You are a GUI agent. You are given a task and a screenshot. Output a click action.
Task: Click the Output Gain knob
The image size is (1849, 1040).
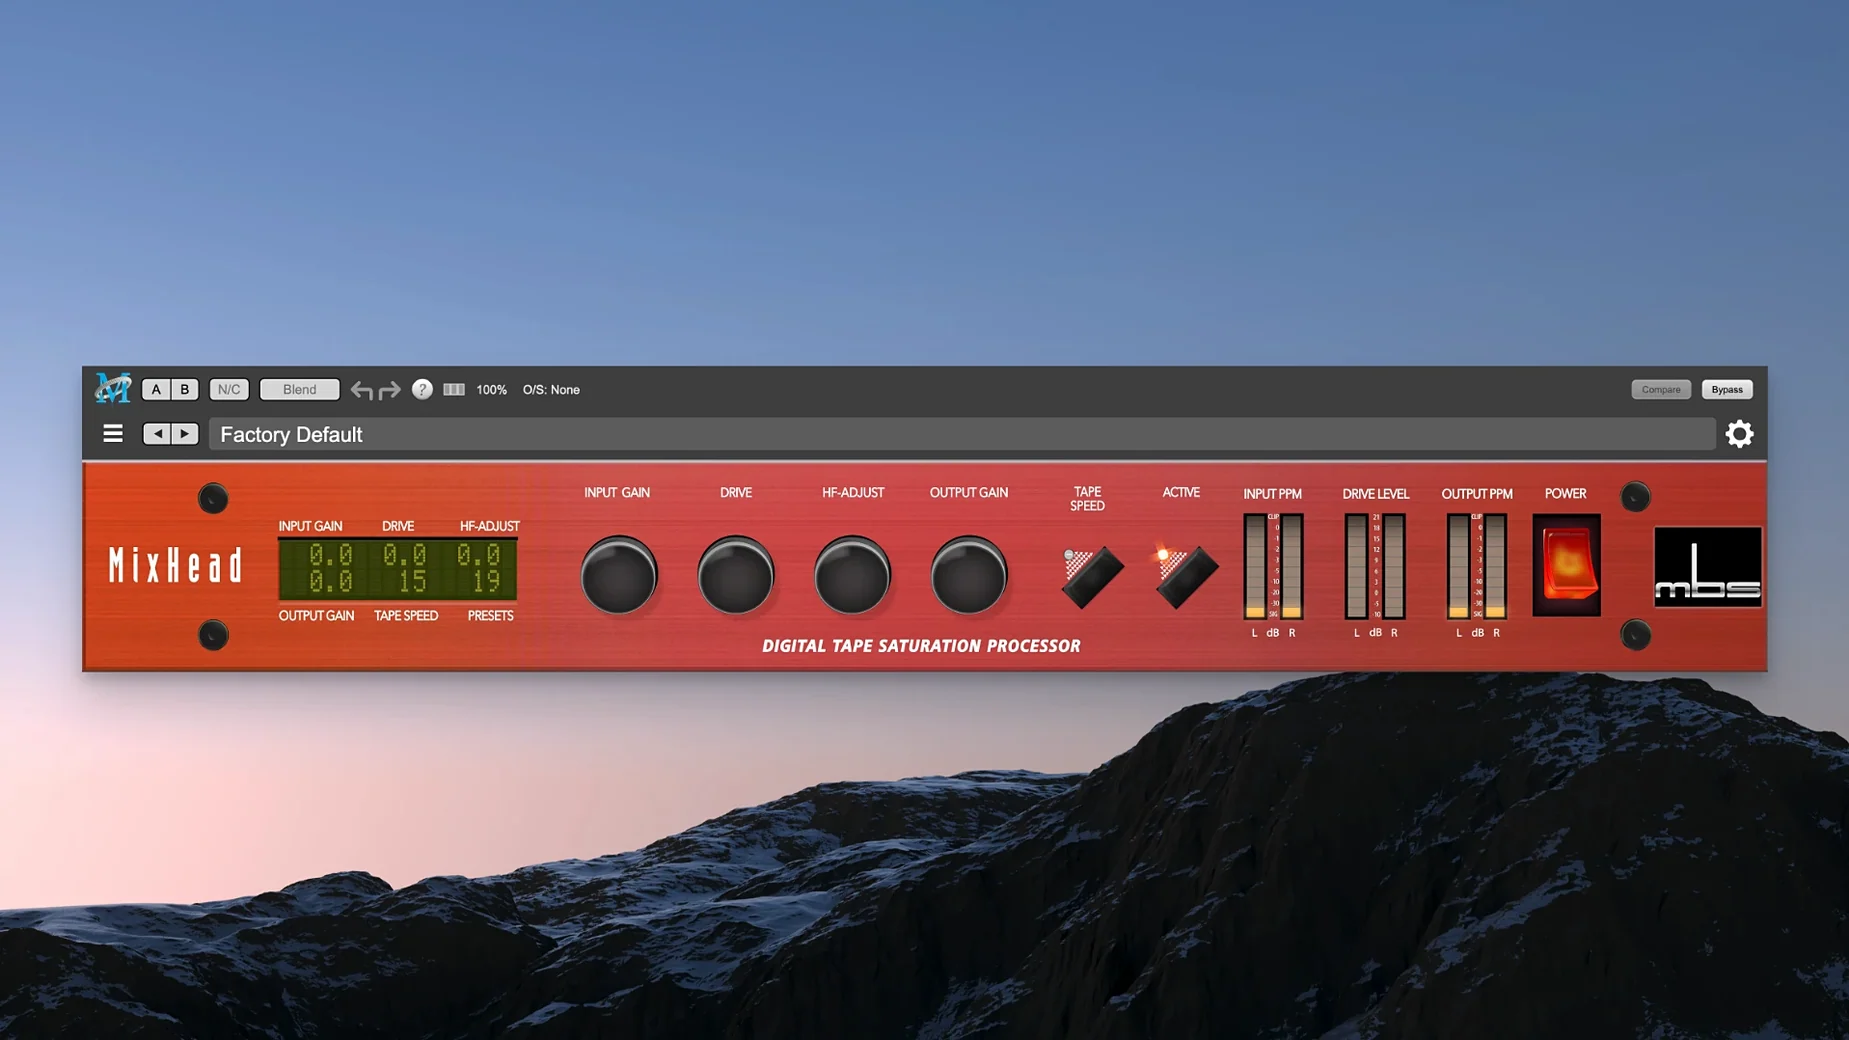[968, 575]
